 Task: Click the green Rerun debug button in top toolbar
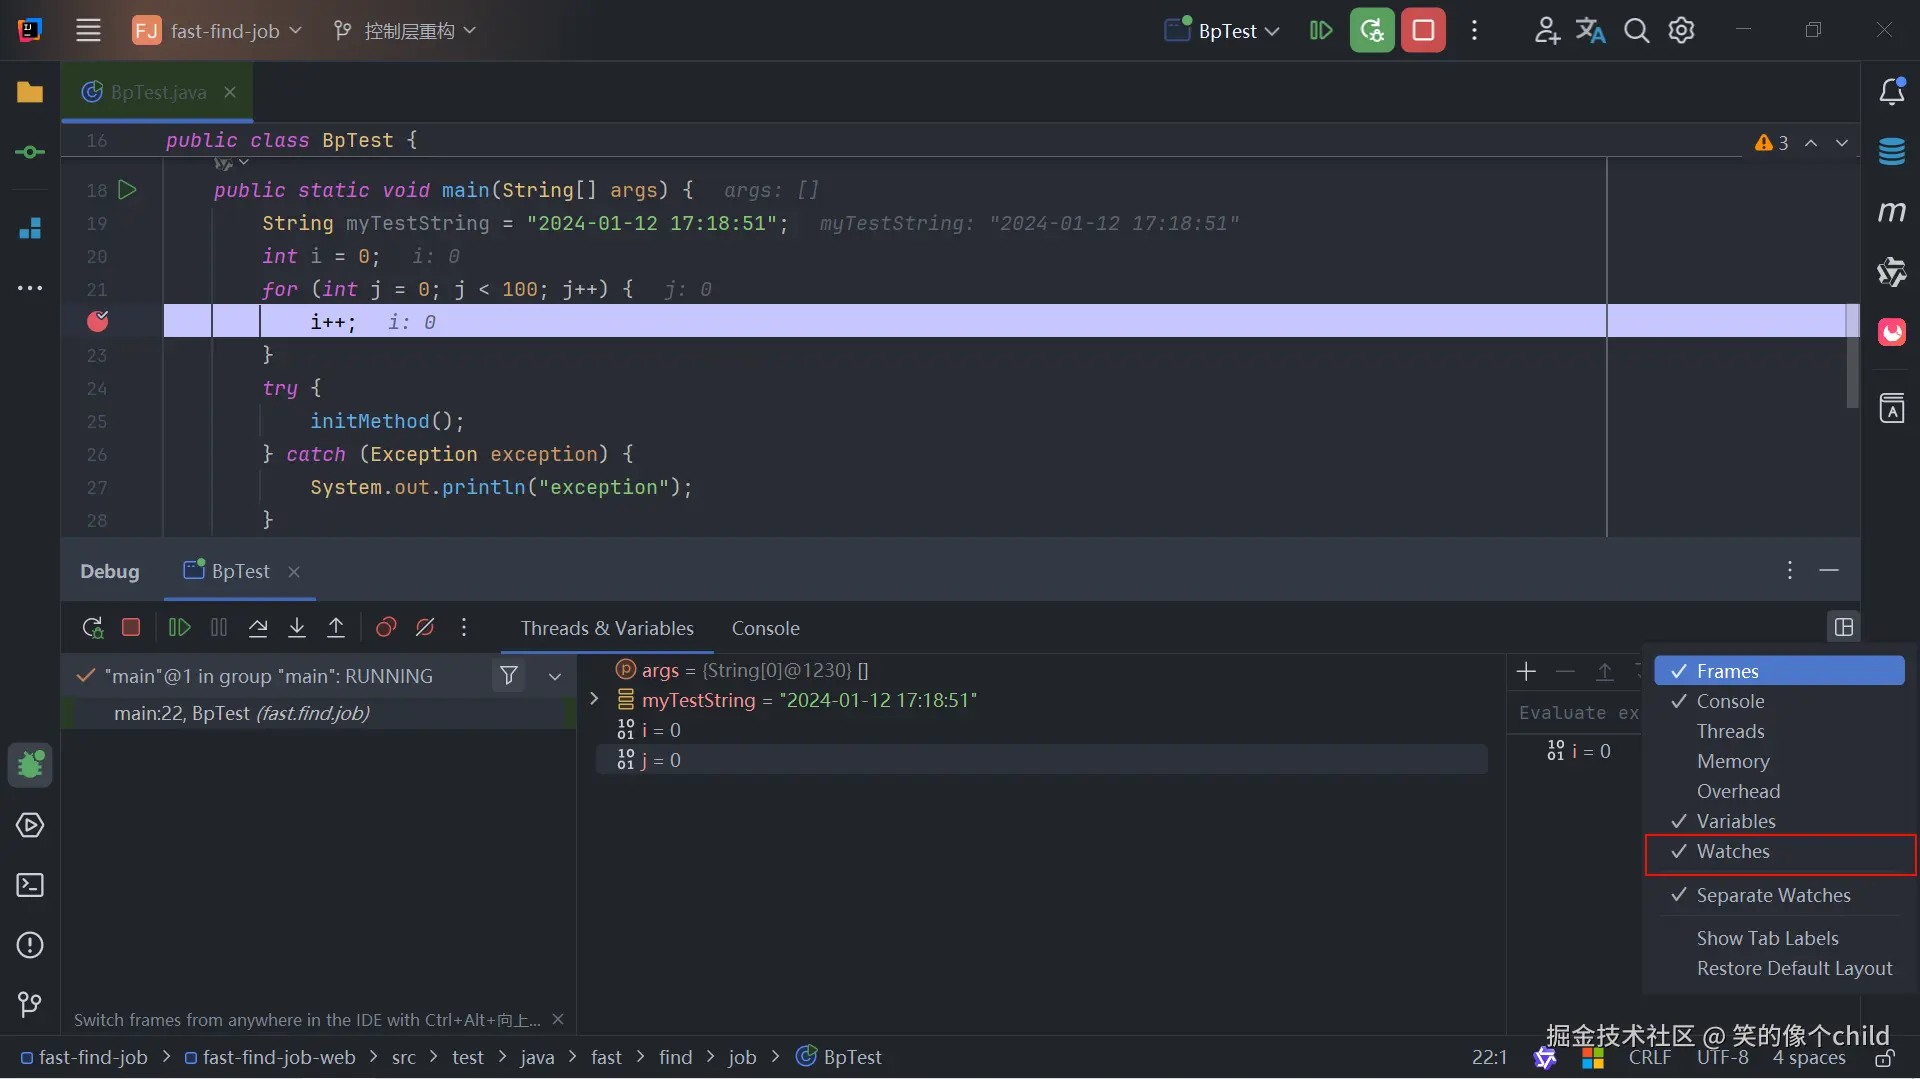click(1372, 31)
